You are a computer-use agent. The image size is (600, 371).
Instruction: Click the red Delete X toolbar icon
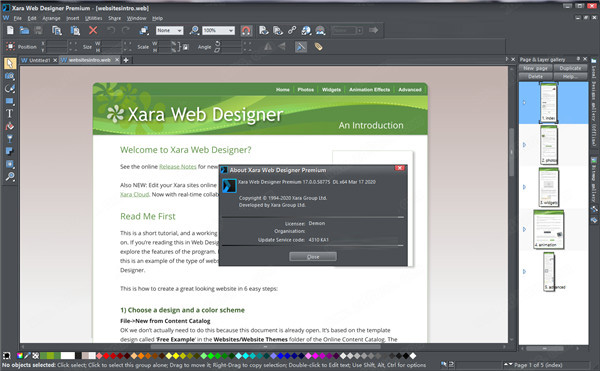(93, 30)
